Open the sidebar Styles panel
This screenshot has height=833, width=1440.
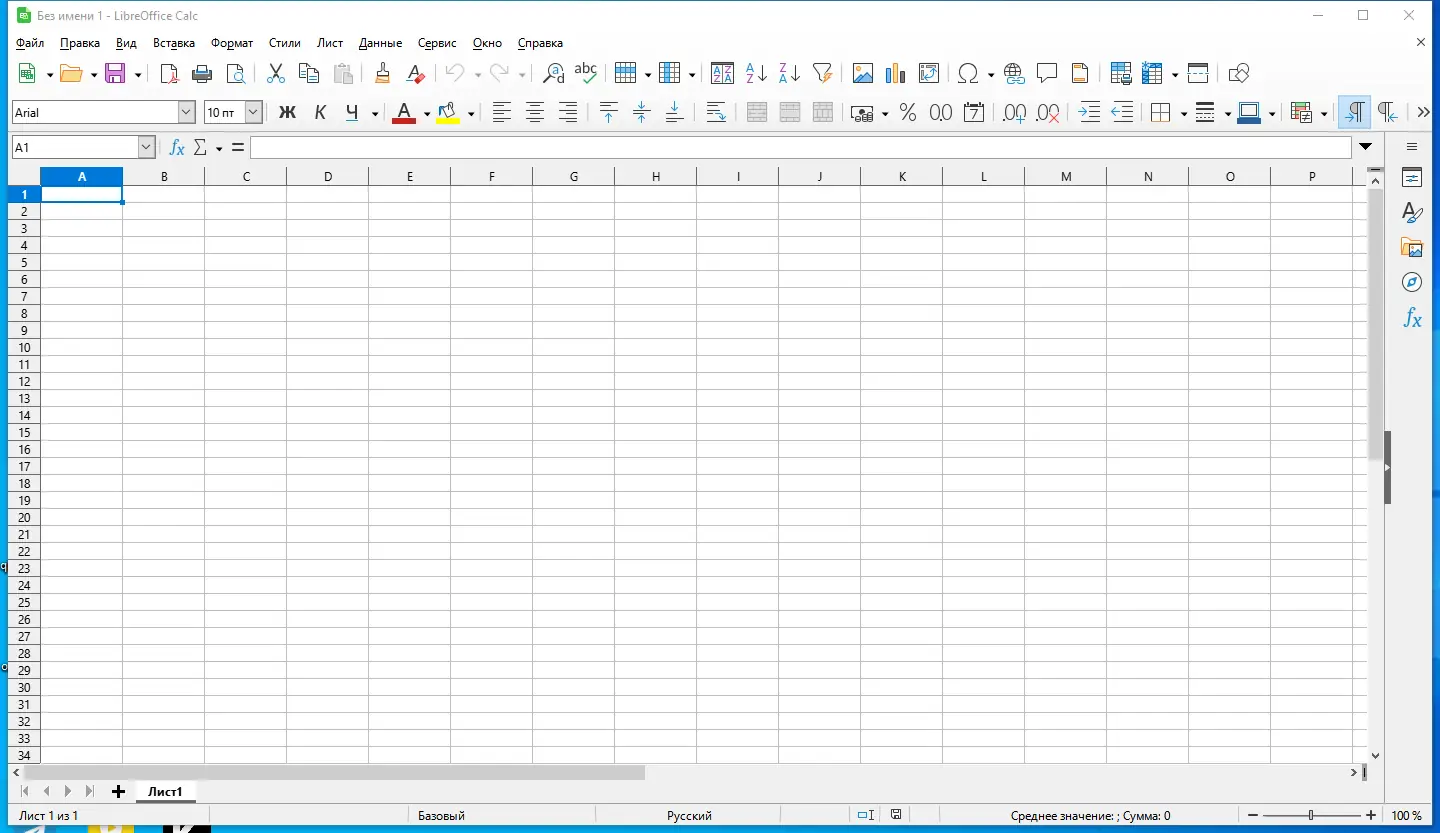click(x=1412, y=213)
